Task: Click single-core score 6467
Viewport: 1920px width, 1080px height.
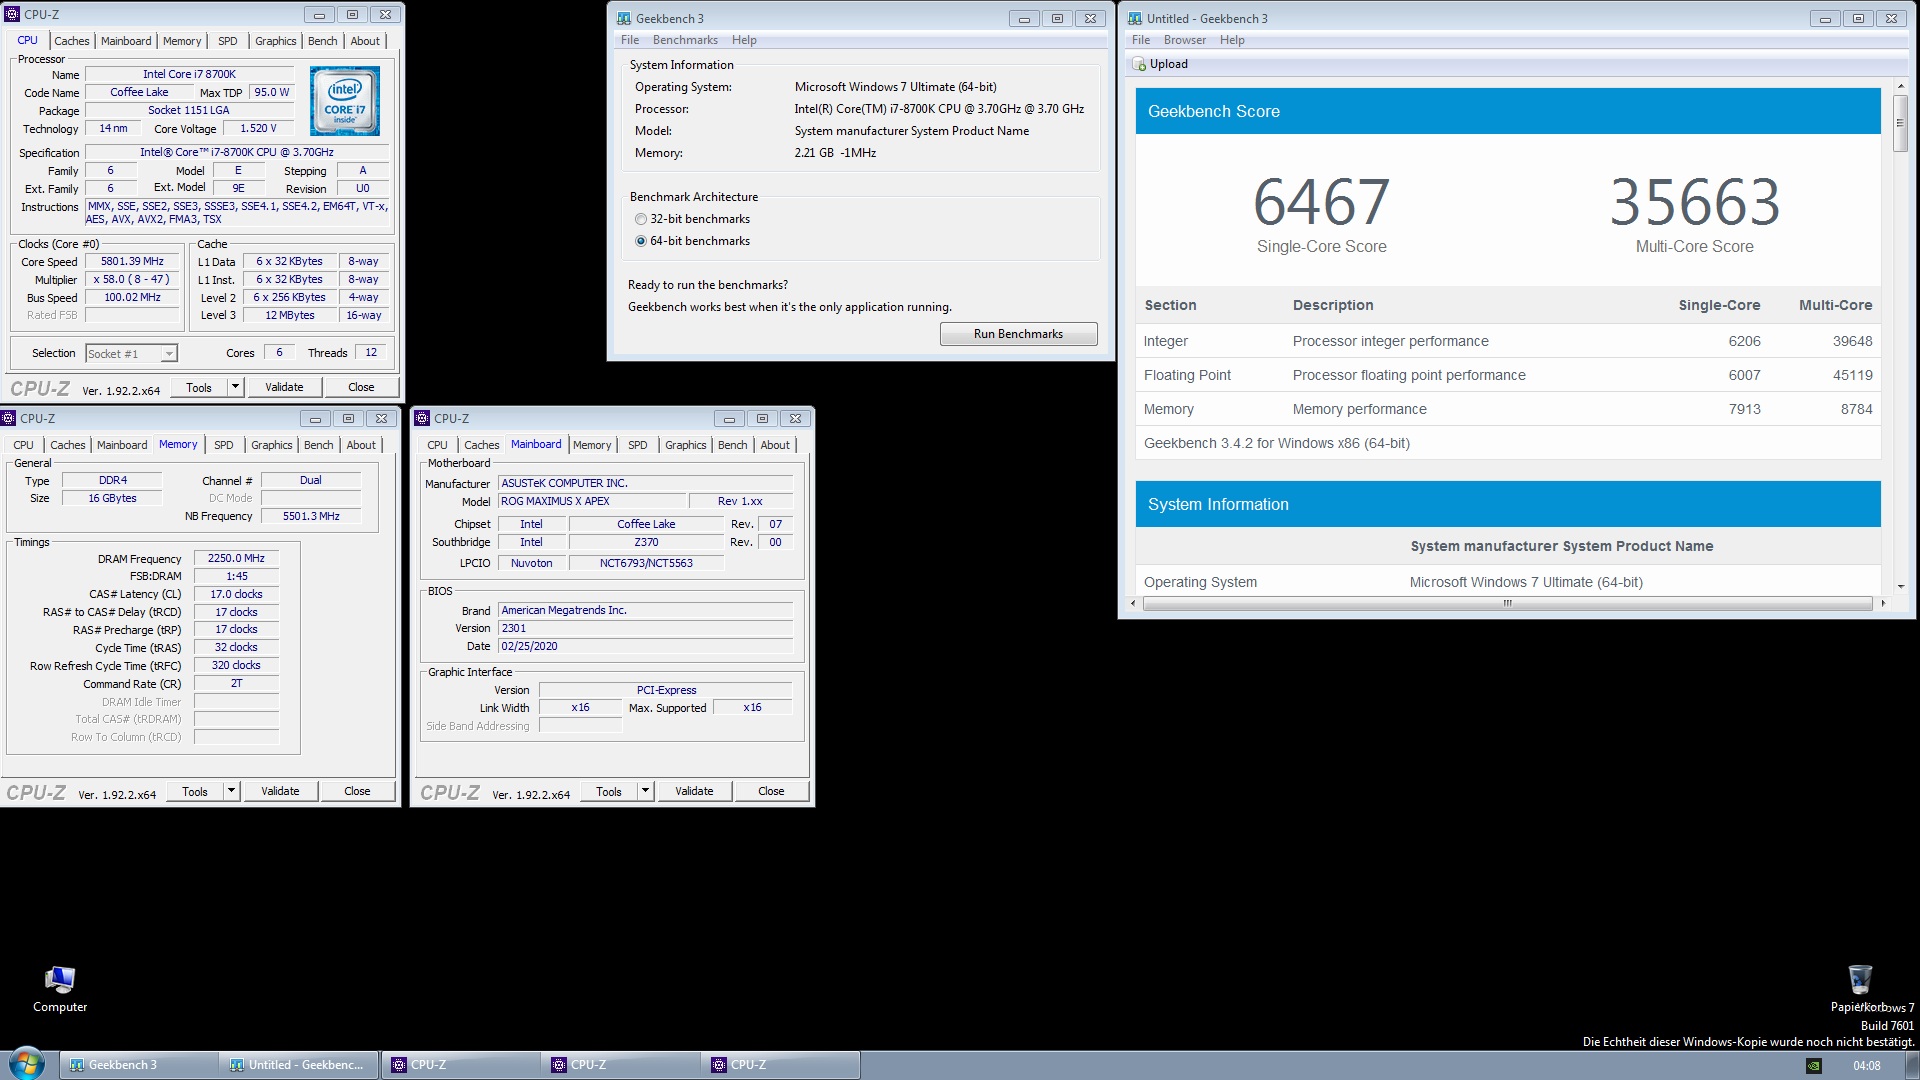Action: click(x=1321, y=202)
